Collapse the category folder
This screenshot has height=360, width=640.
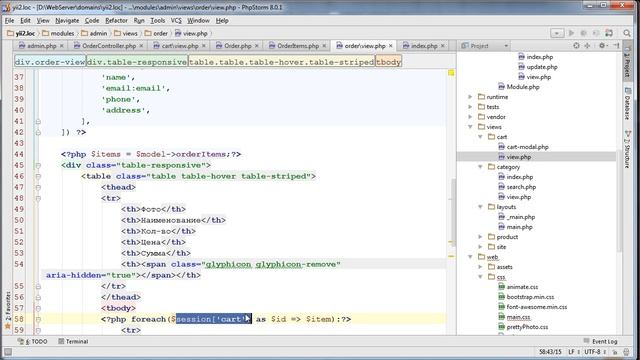point(480,167)
